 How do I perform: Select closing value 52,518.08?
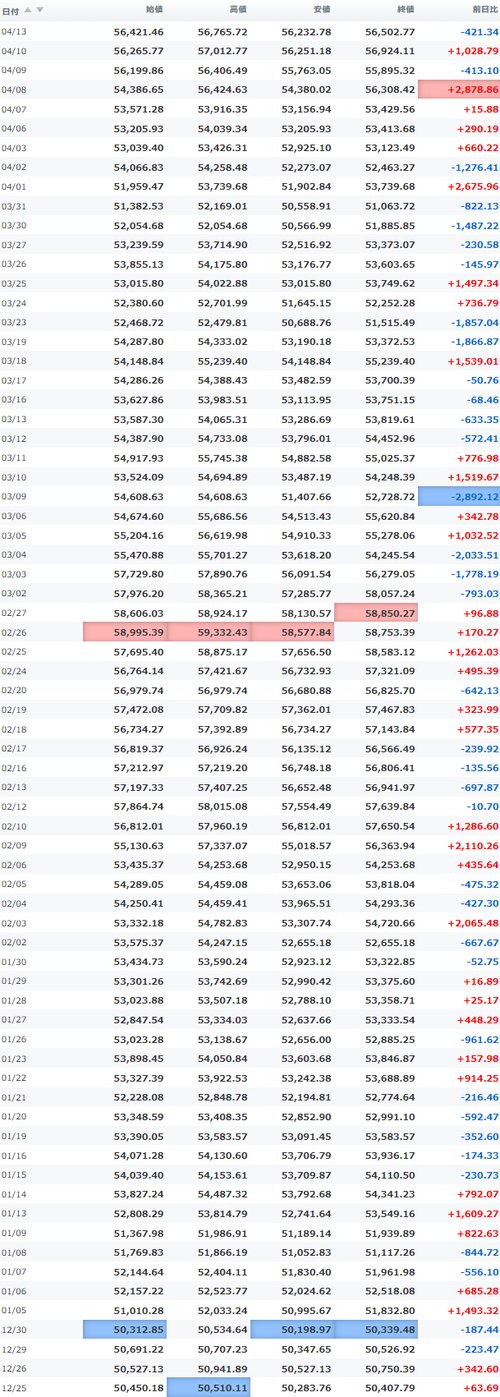point(390,1291)
